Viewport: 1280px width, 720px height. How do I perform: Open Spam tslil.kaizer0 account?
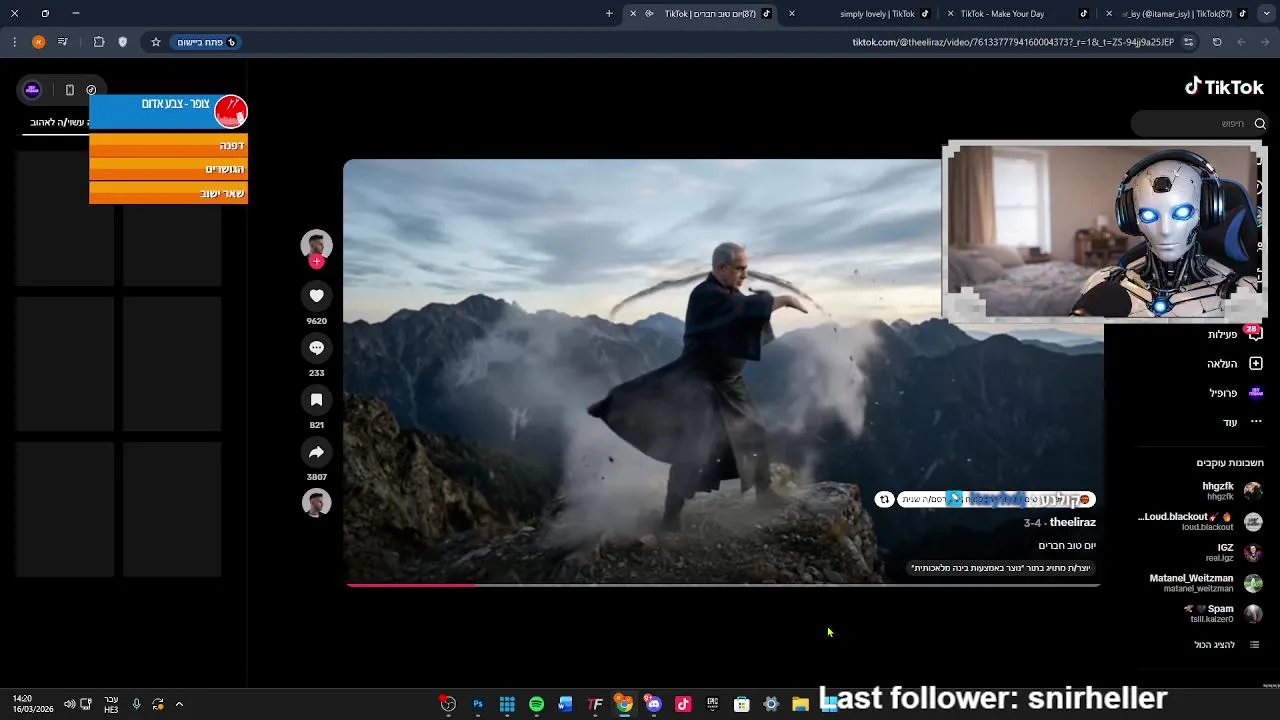pyautogui.click(x=1224, y=613)
